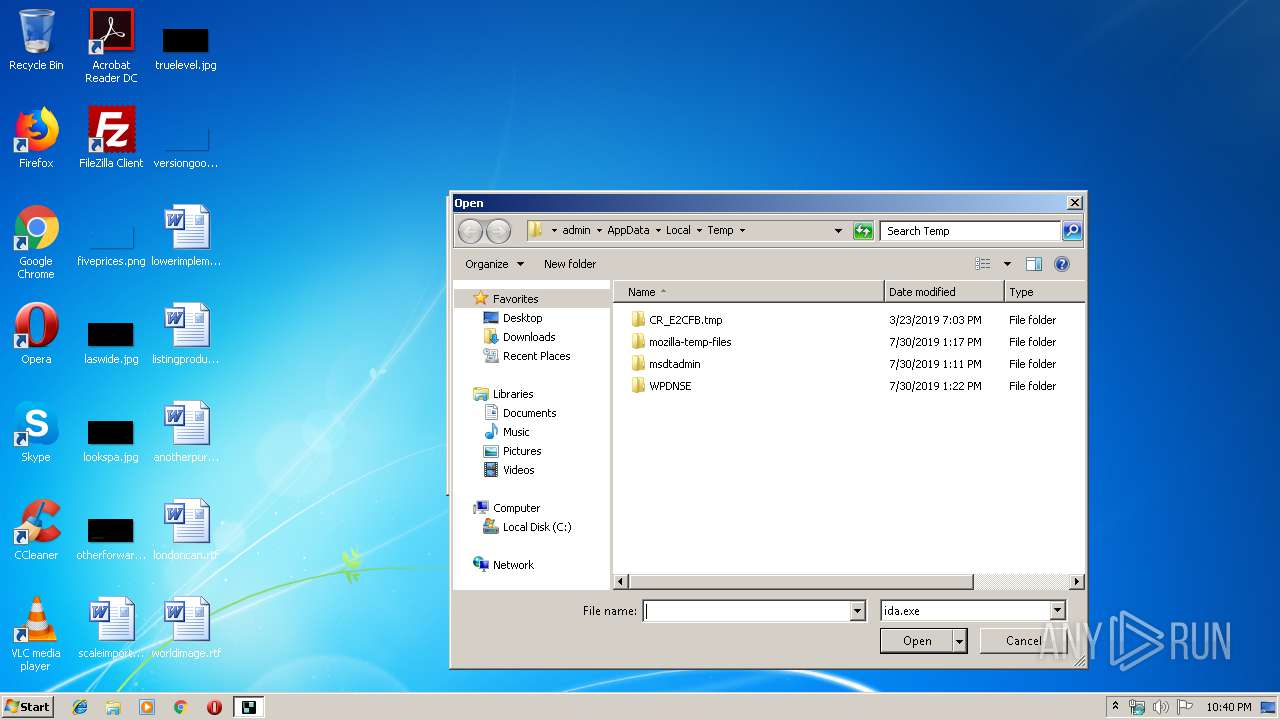1280x720 pixels.
Task: Focus the File name input field
Action: 746,611
